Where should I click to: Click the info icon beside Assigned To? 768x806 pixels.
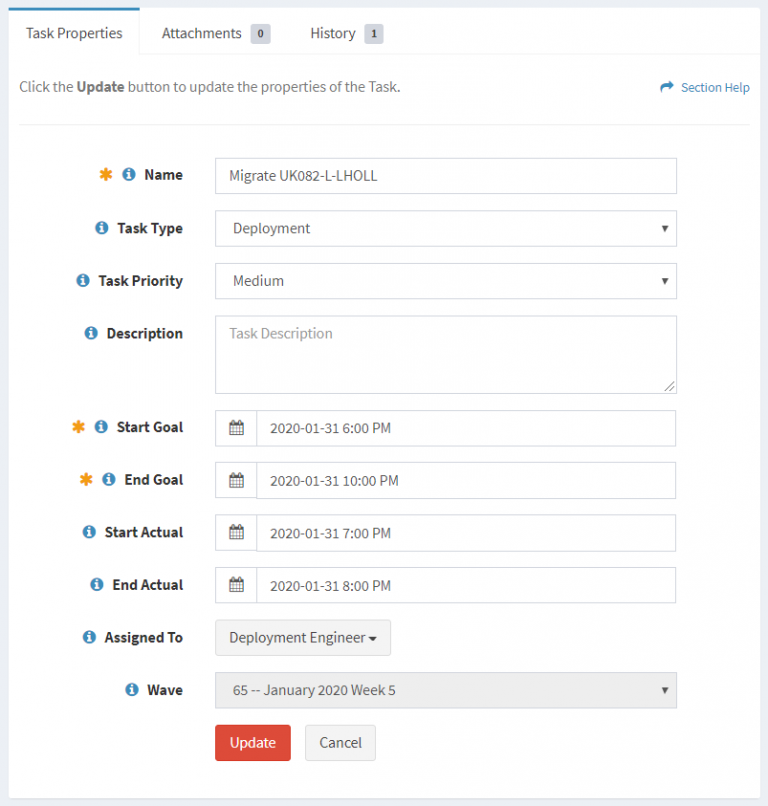pyautogui.click(x=90, y=637)
